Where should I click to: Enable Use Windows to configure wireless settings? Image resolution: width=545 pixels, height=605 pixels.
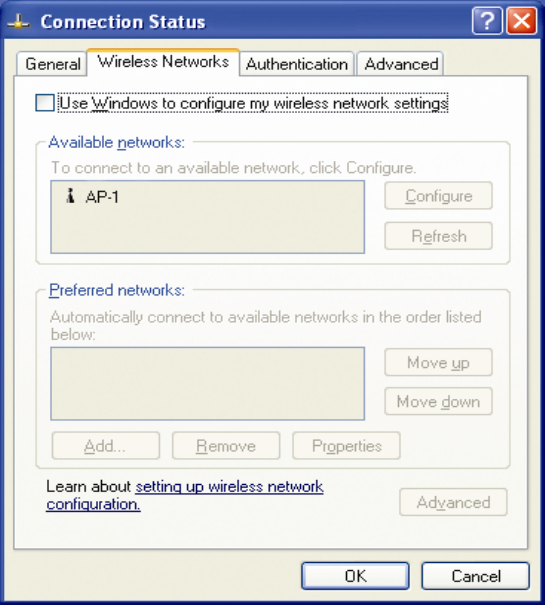45,103
